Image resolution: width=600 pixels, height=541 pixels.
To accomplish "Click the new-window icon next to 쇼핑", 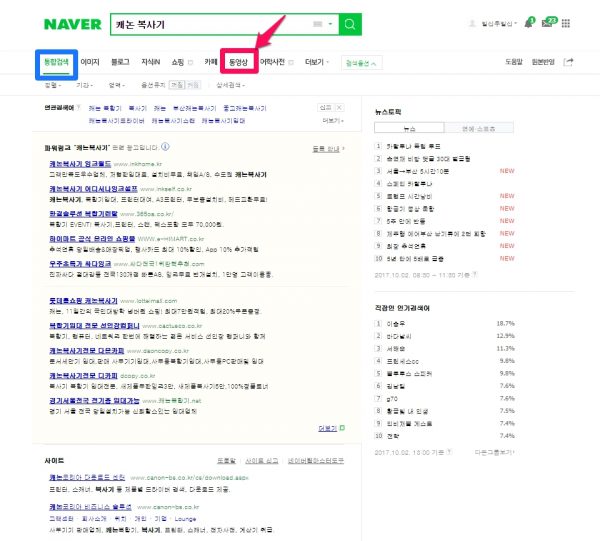I will (x=190, y=63).
